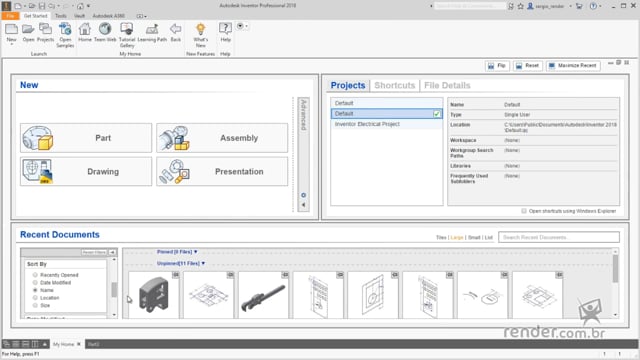Screen dimensions: 640x360
Task: Click the Help icon in the ribbon
Action: (225, 29)
